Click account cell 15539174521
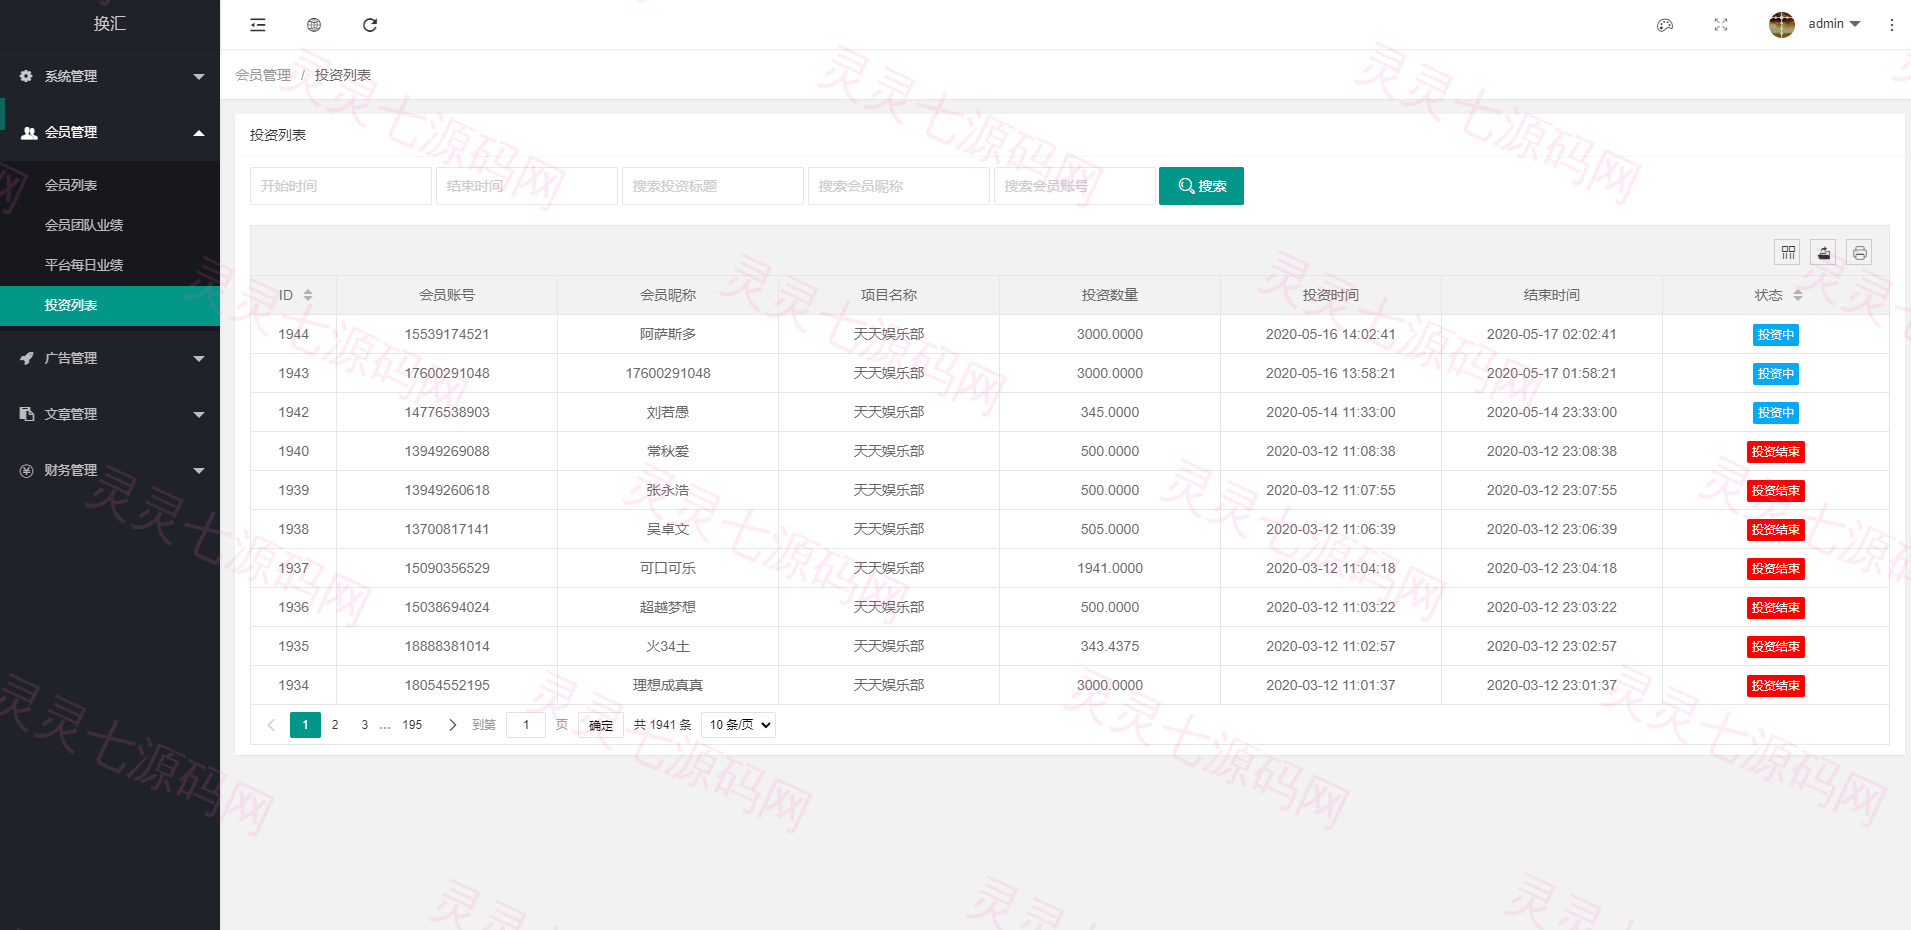 [x=447, y=334]
